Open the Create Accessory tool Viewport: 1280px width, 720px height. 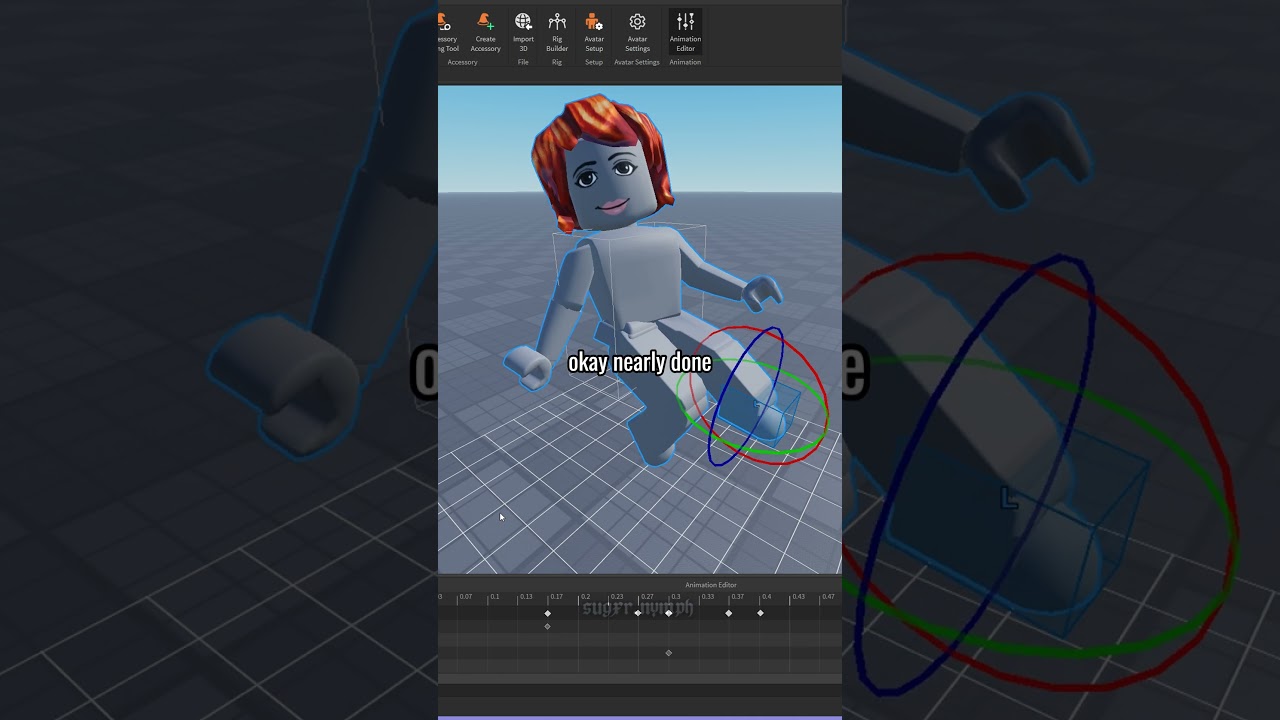click(x=485, y=32)
